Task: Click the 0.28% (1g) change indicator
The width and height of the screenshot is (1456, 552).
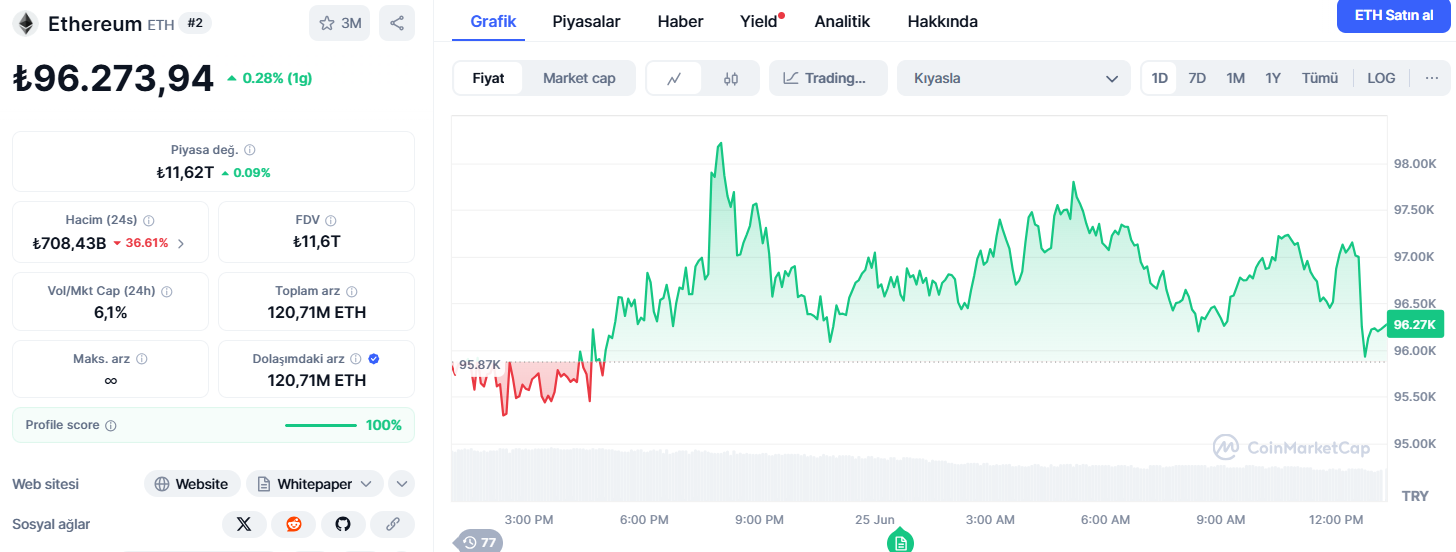Action: (x=269, y=78)
